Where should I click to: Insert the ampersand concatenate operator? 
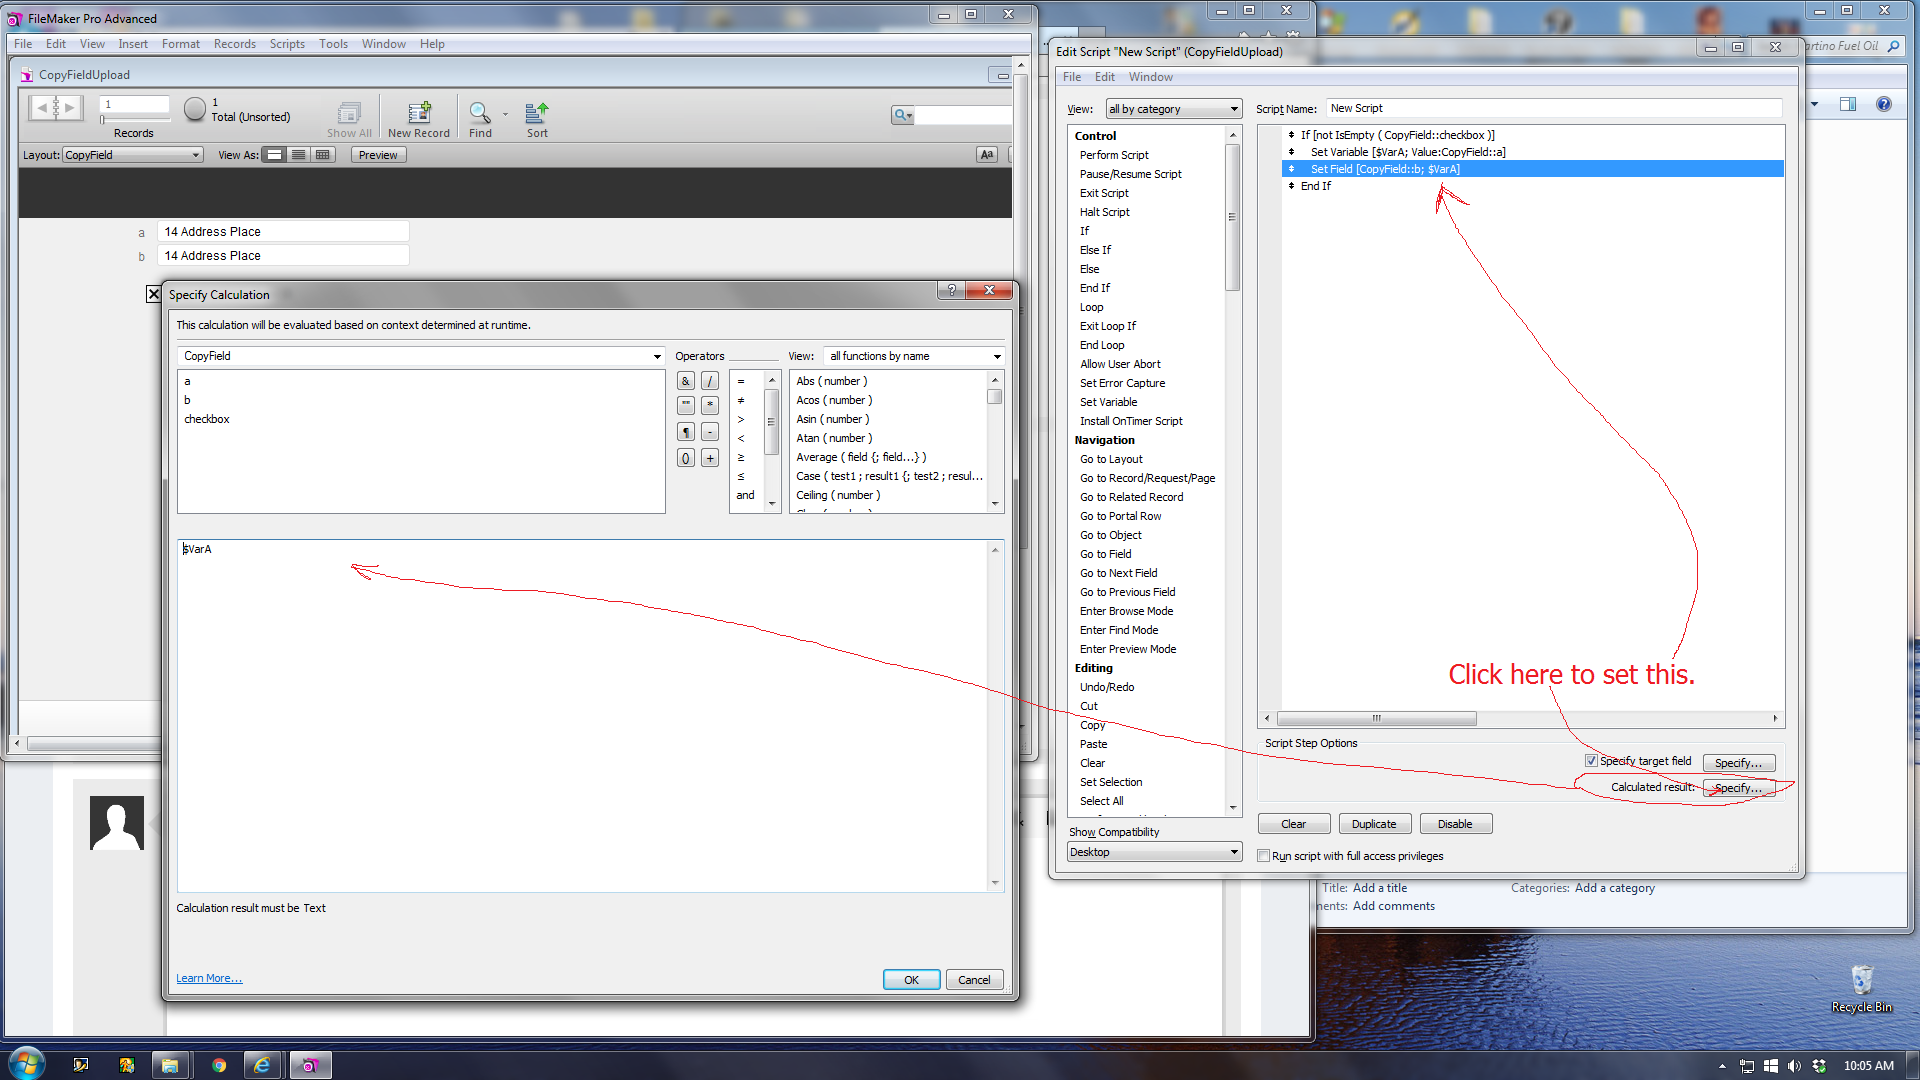pyautogui.click(x=686, y=381)
